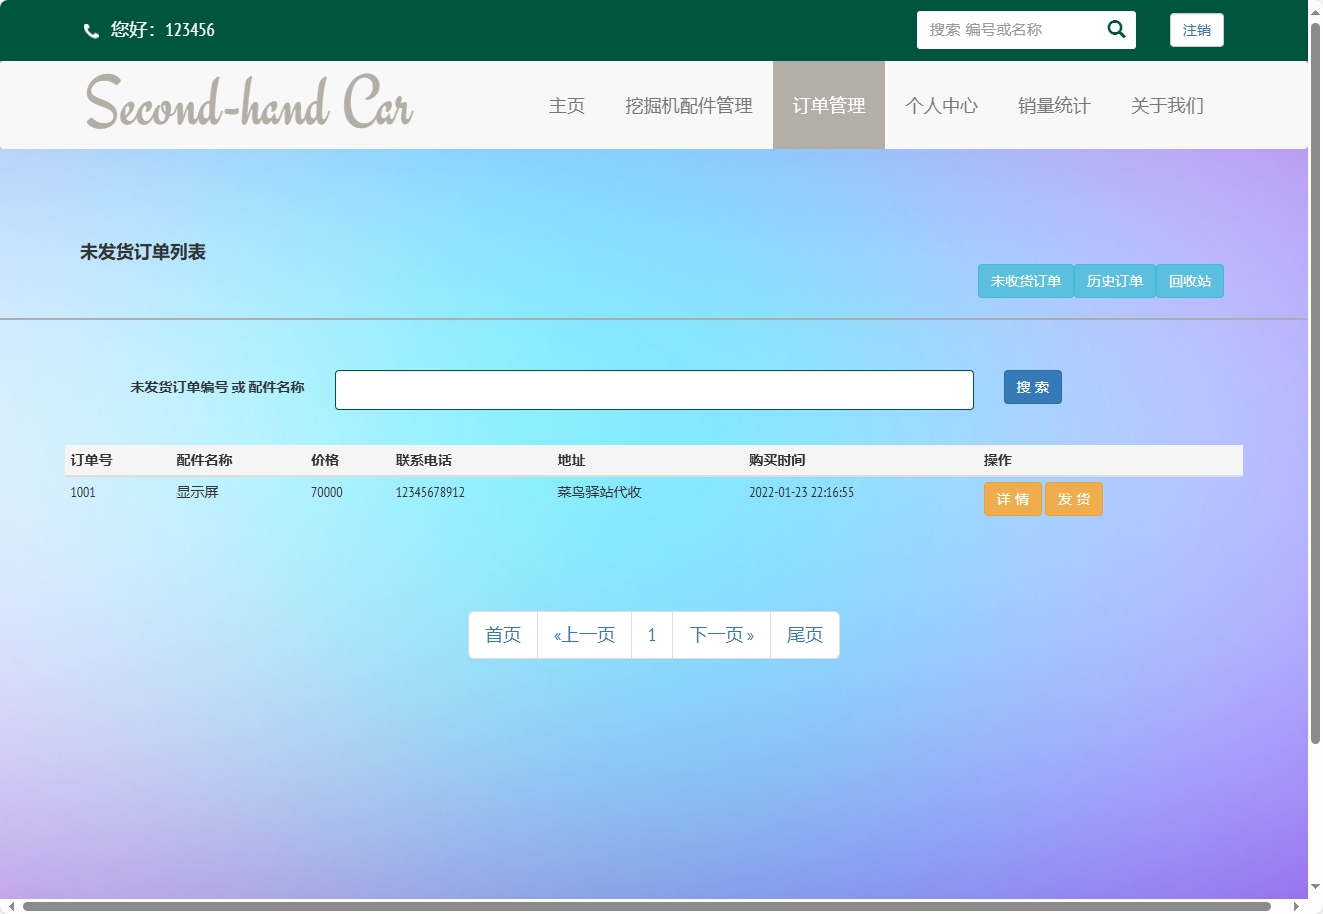Click the magnifier search icon in header

tap(1116, 30)
